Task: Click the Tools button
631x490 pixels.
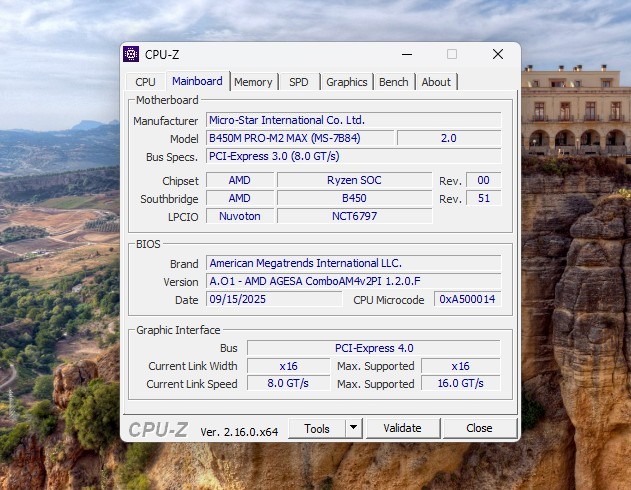Action: pos(317,428)
